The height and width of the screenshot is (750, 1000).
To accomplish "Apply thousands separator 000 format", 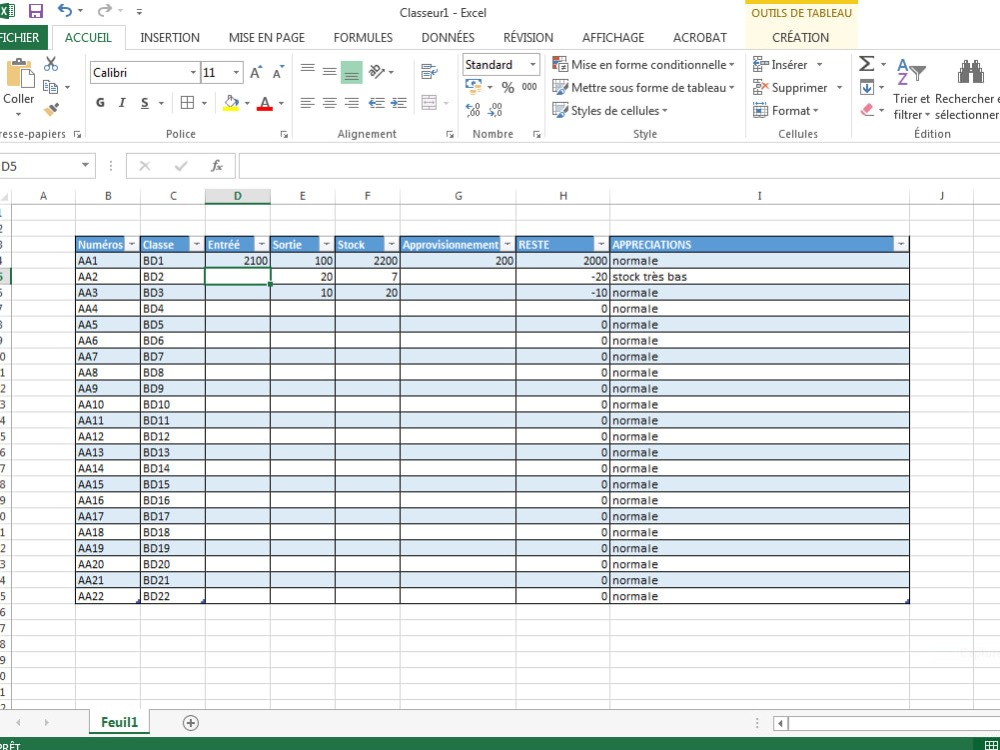I will 529,87.
